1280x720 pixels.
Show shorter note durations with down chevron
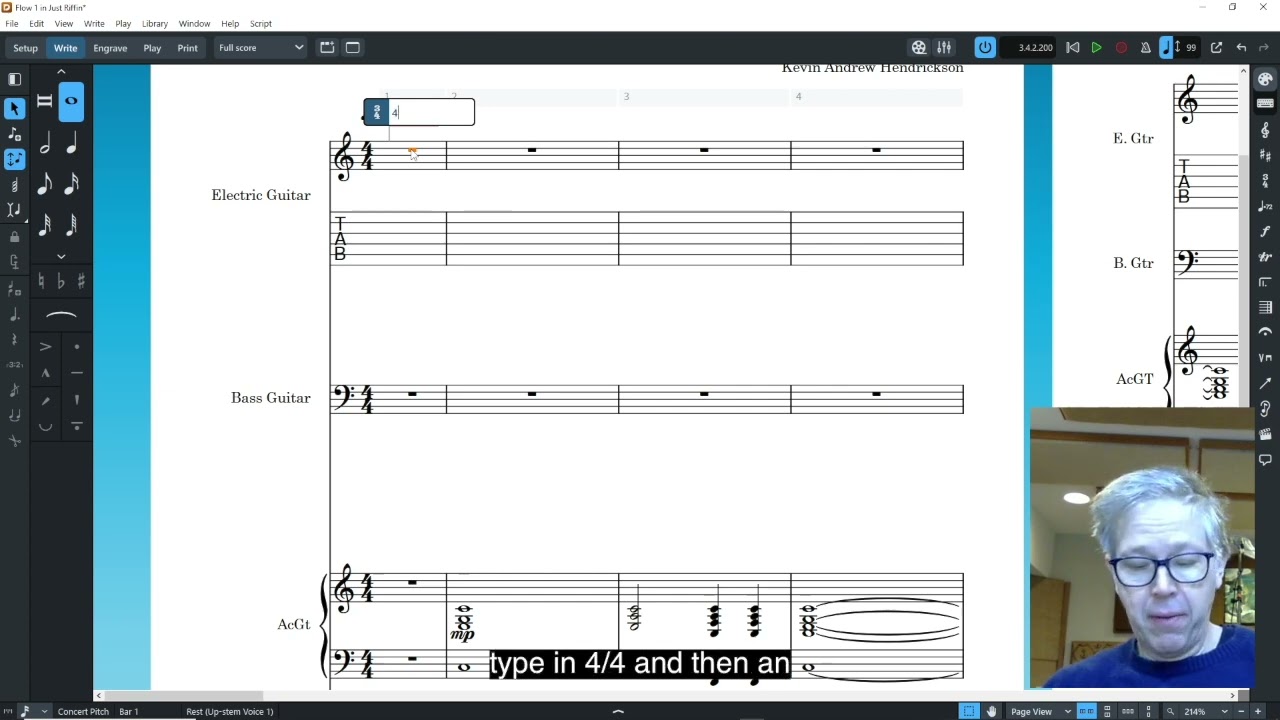61,257
